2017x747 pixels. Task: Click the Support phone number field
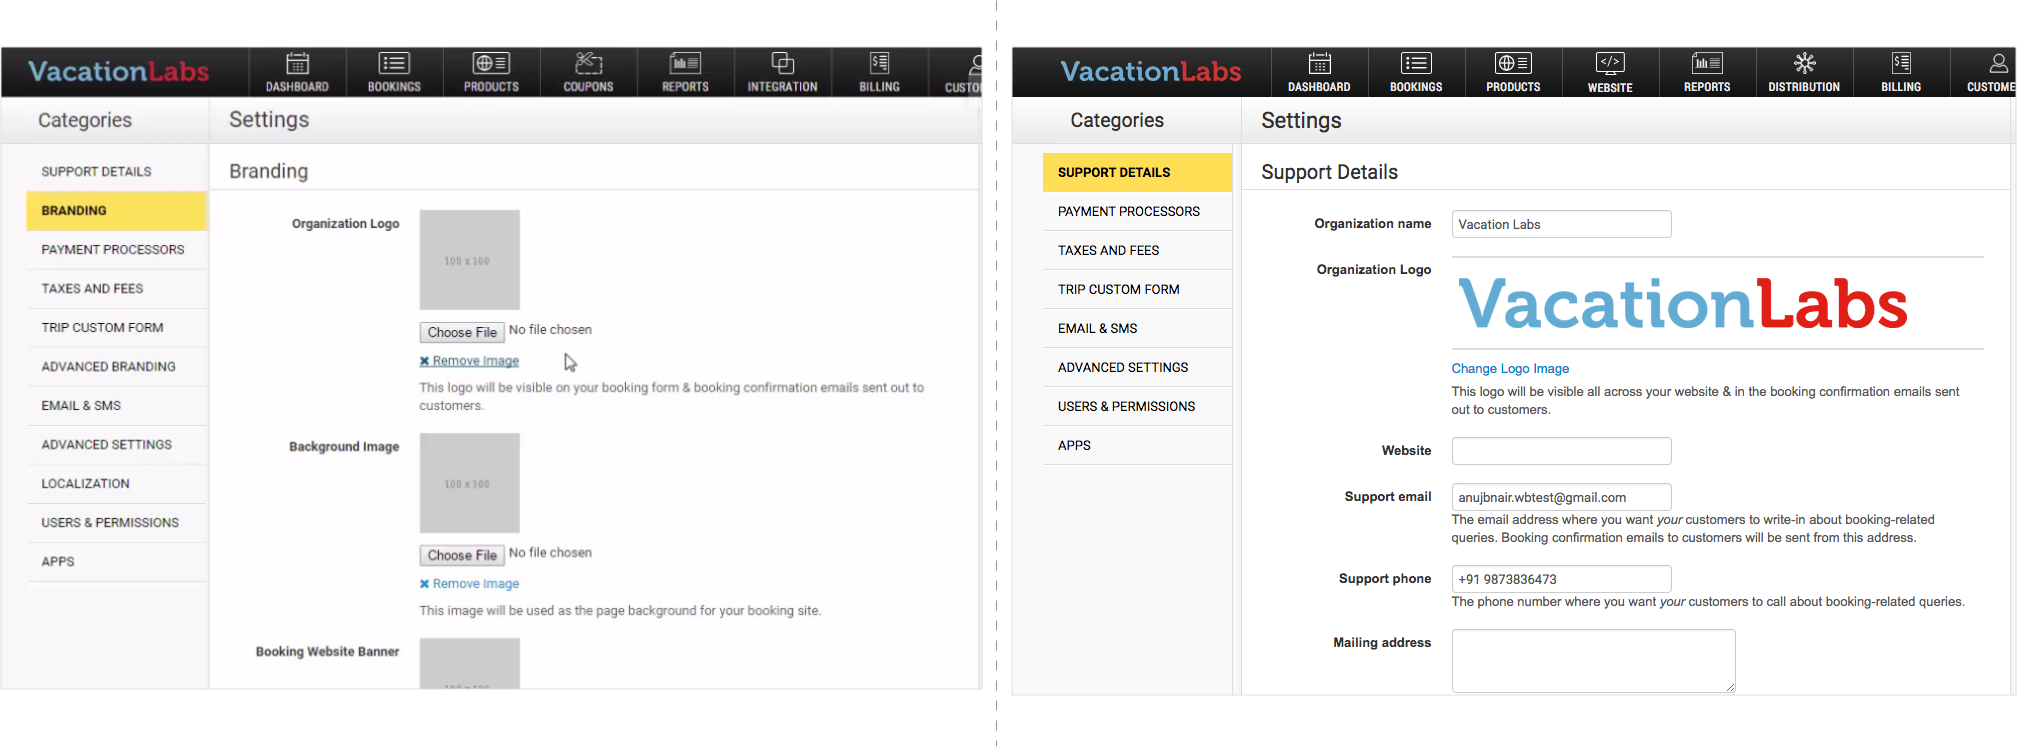(1561, 579)
